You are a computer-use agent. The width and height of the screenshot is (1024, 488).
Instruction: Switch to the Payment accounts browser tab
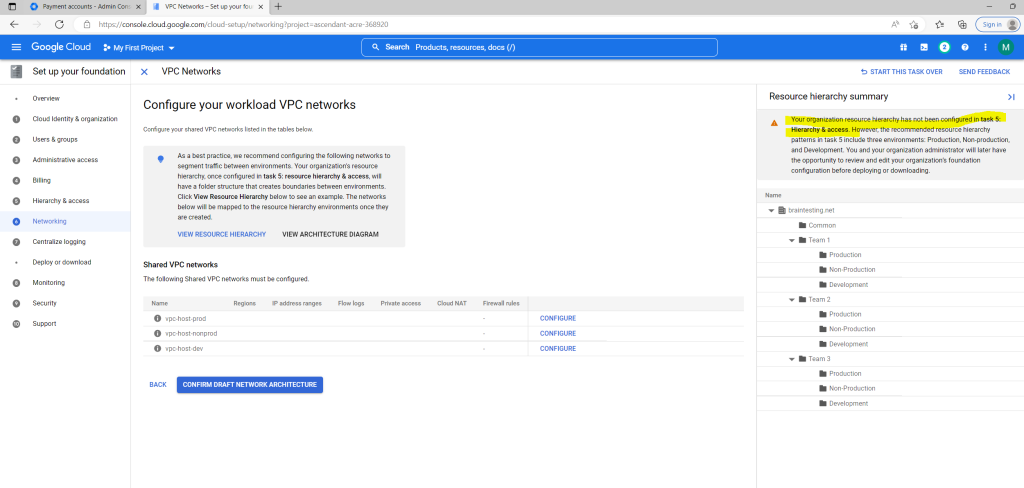tap(85, 7)
